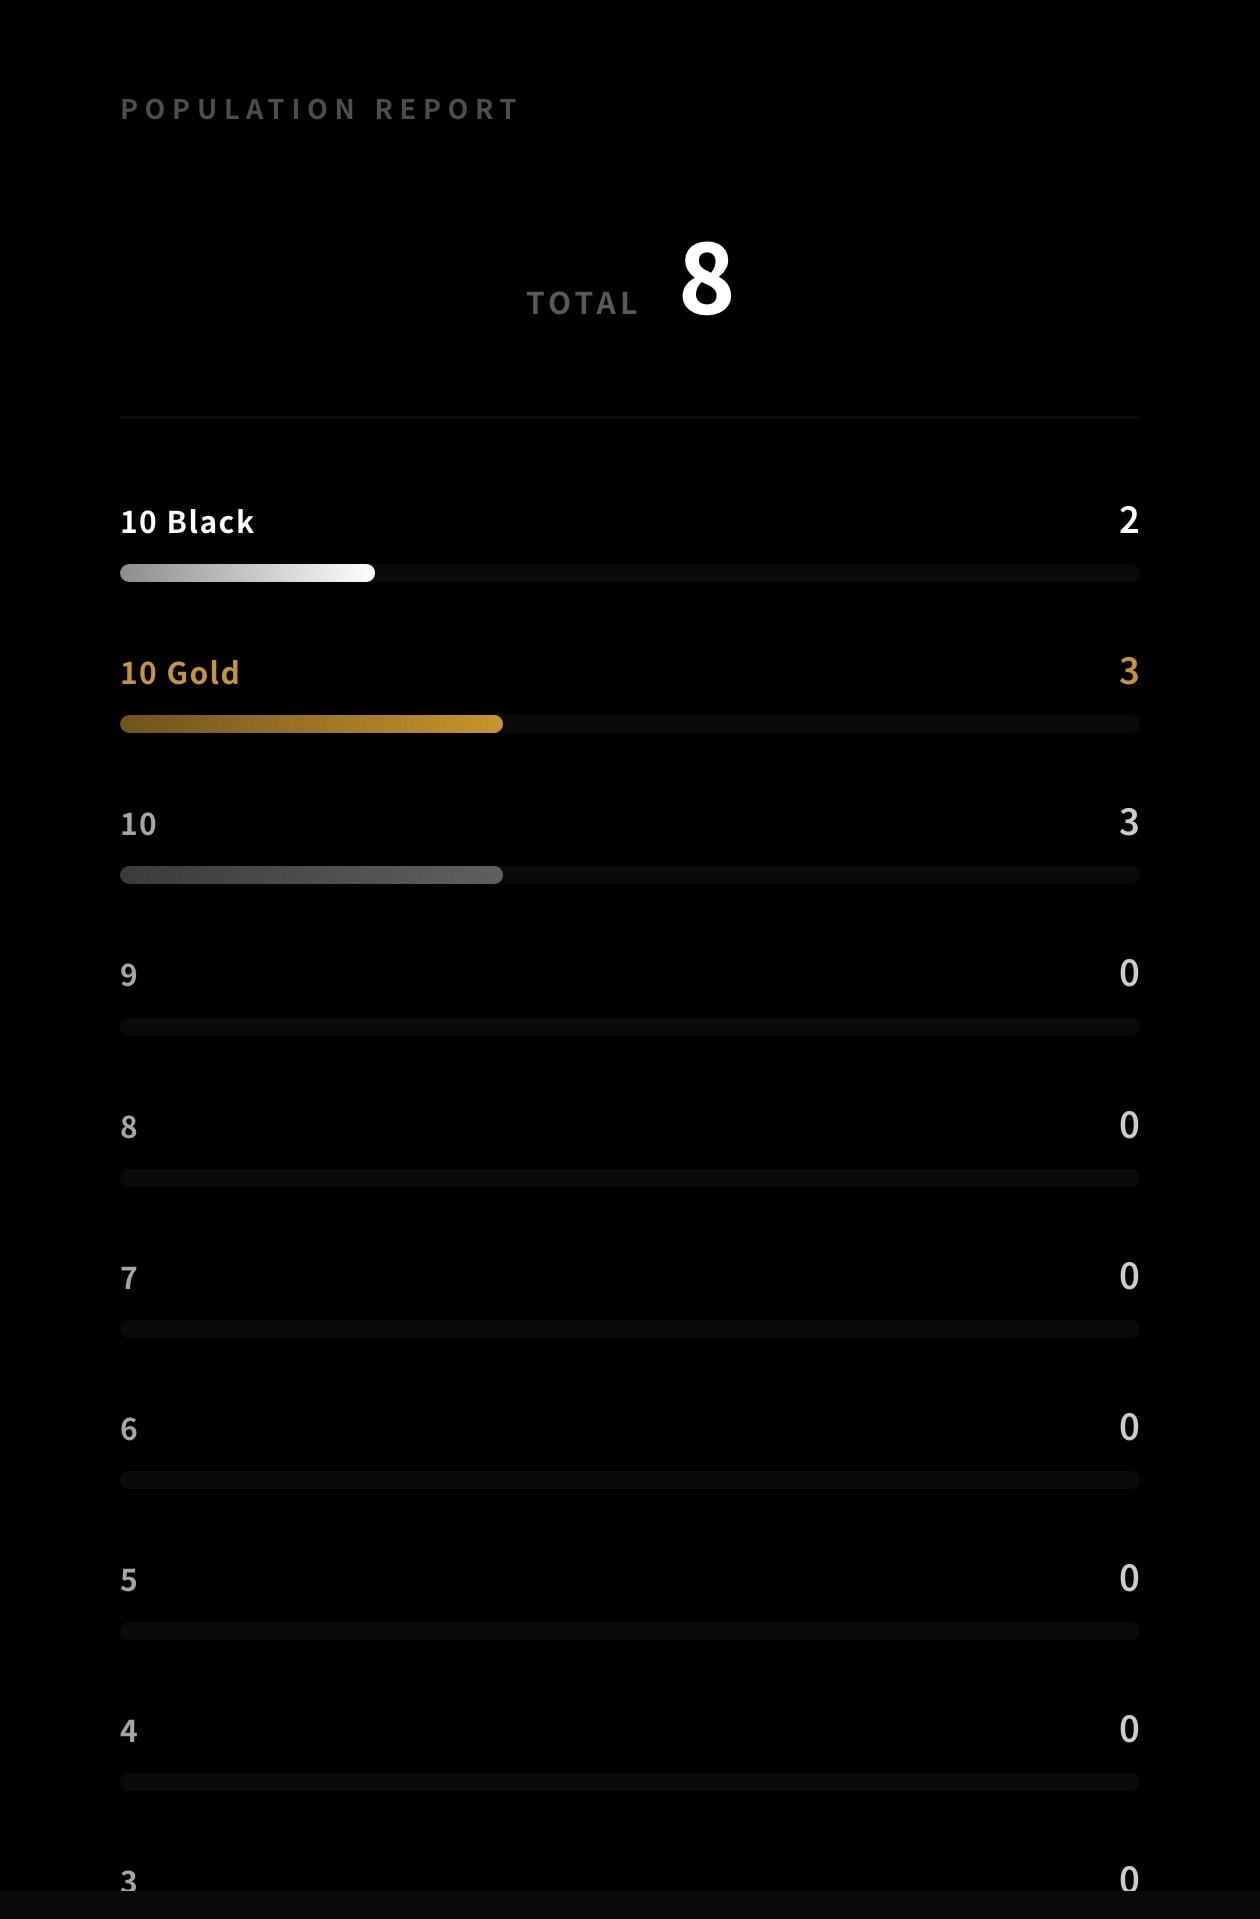1260x1919 pixels.
Task: Select the grade 9 row label
Action: [x=129, y=975]
